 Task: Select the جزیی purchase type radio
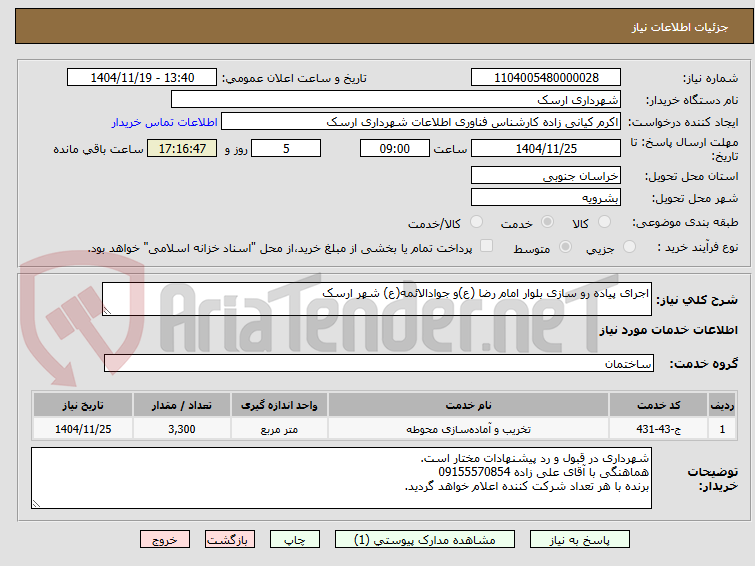tap(629, 247)
